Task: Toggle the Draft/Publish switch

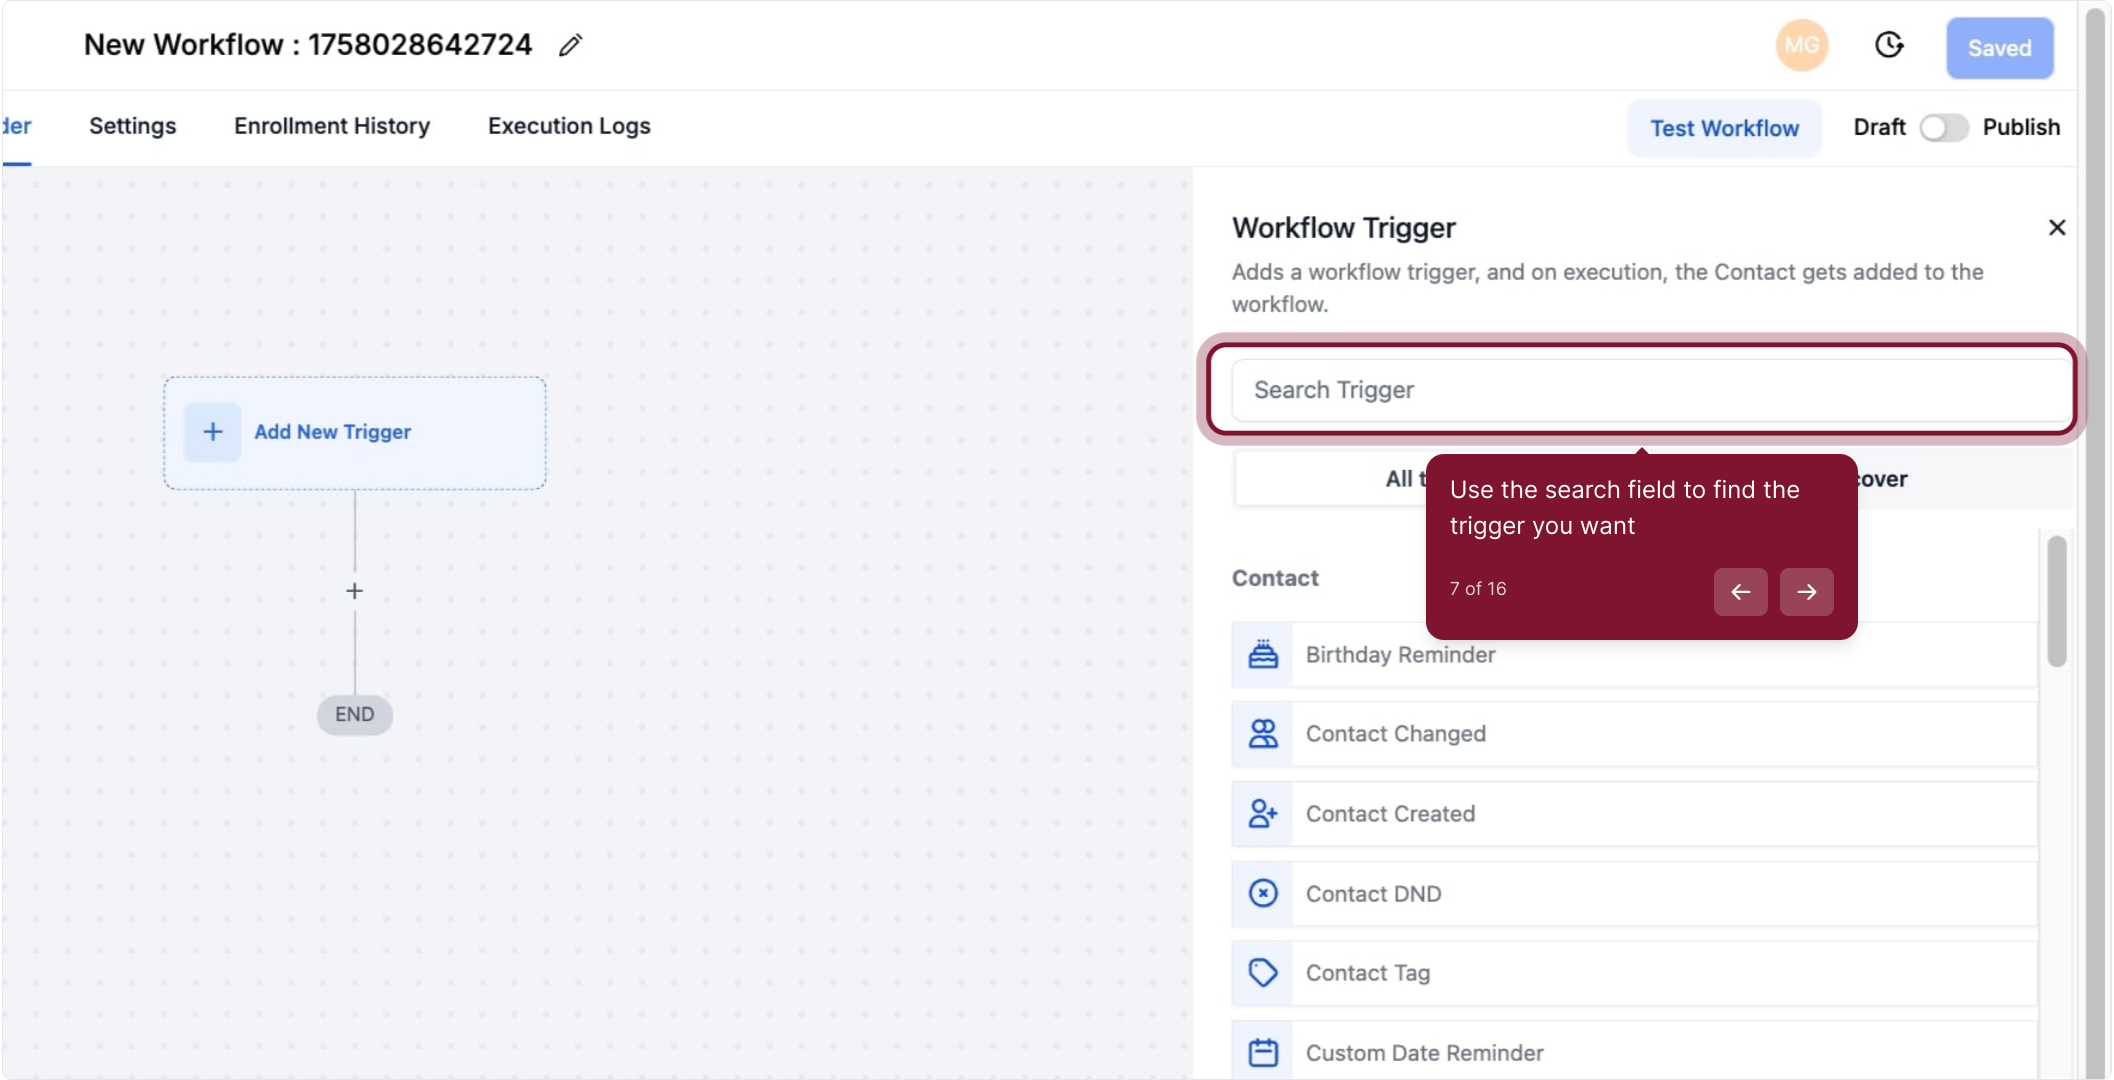Action: [x=1943, y=128]
